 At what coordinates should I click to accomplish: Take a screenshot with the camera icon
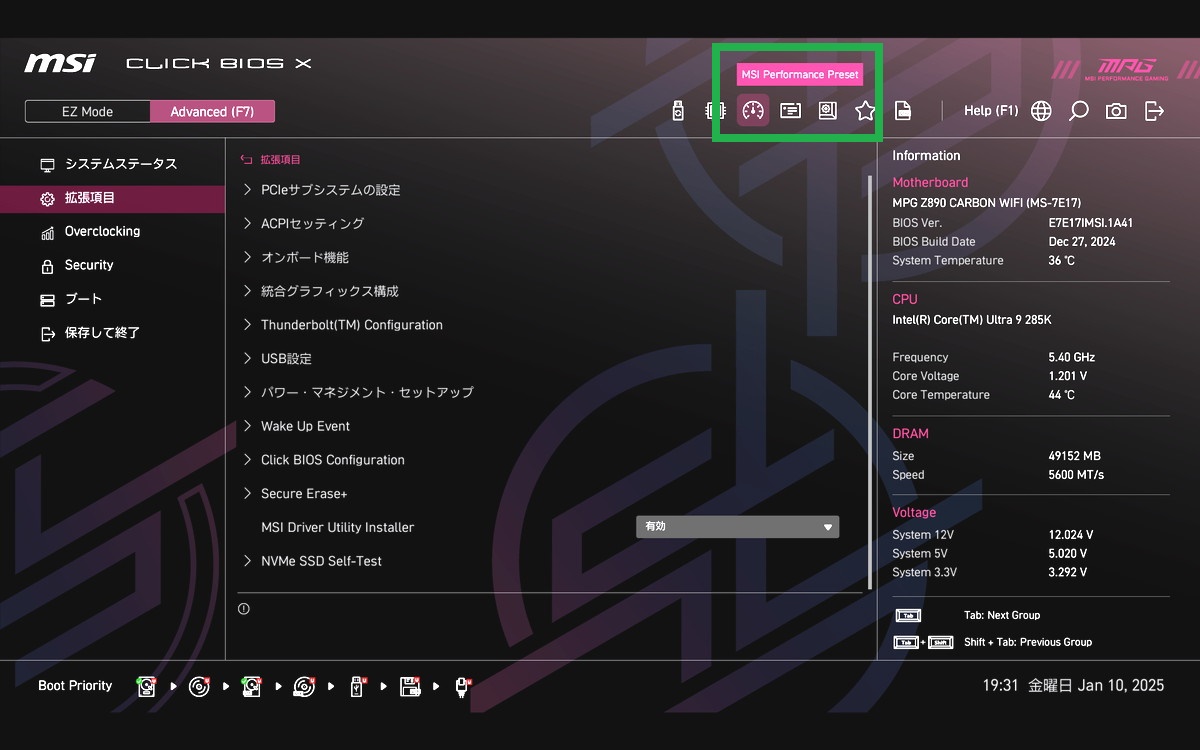click(1116, 111)
